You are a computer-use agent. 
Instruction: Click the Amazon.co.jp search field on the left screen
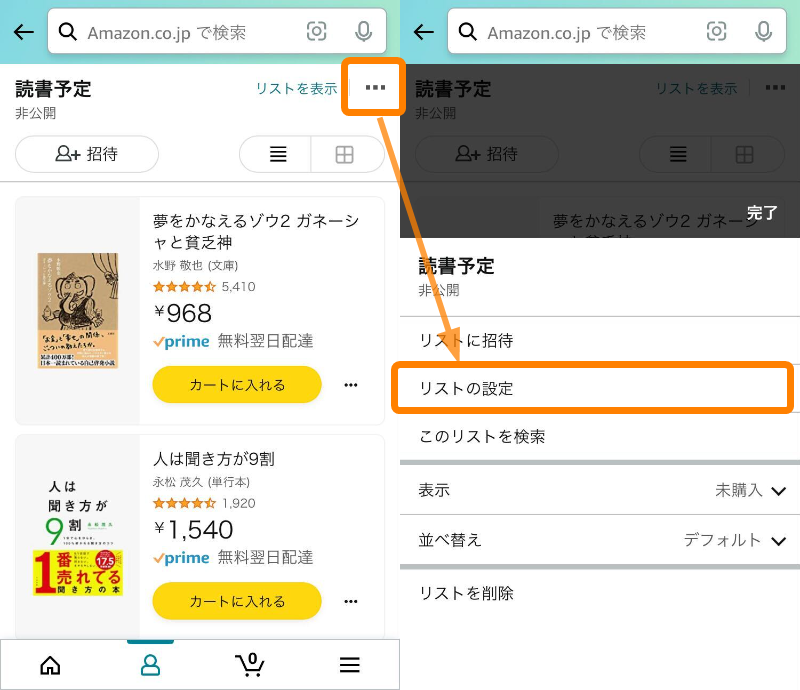pyautogui.click(x=217, y=31)
